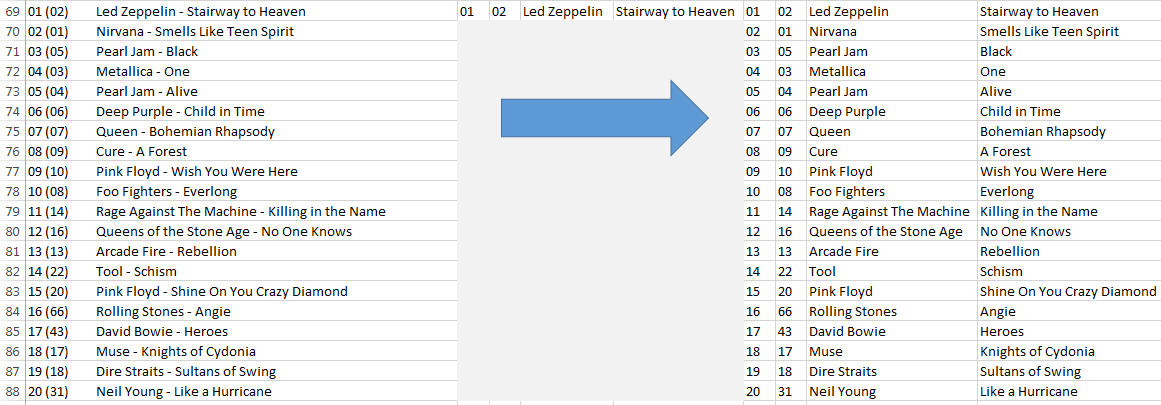This screenshot has width=1161, height=405.
Task: Select row header 80
Action: point(12,232)
